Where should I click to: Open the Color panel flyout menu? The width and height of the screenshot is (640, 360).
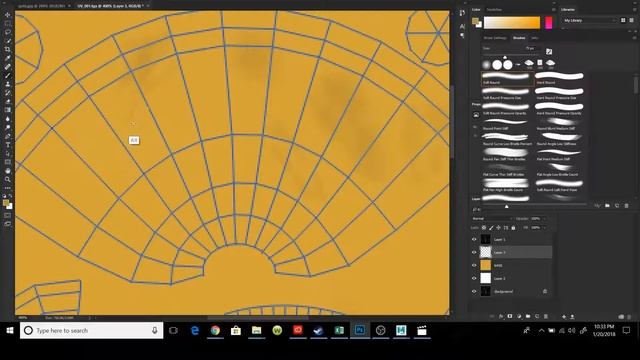[553, 9]
